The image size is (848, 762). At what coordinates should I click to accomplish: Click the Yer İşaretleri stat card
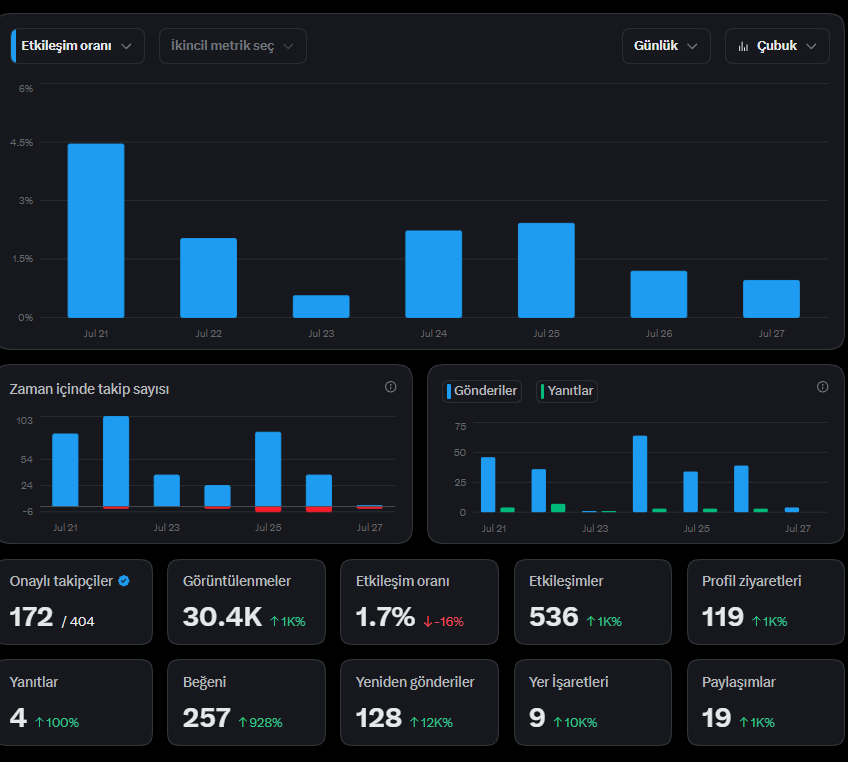(x=593, y=703)
